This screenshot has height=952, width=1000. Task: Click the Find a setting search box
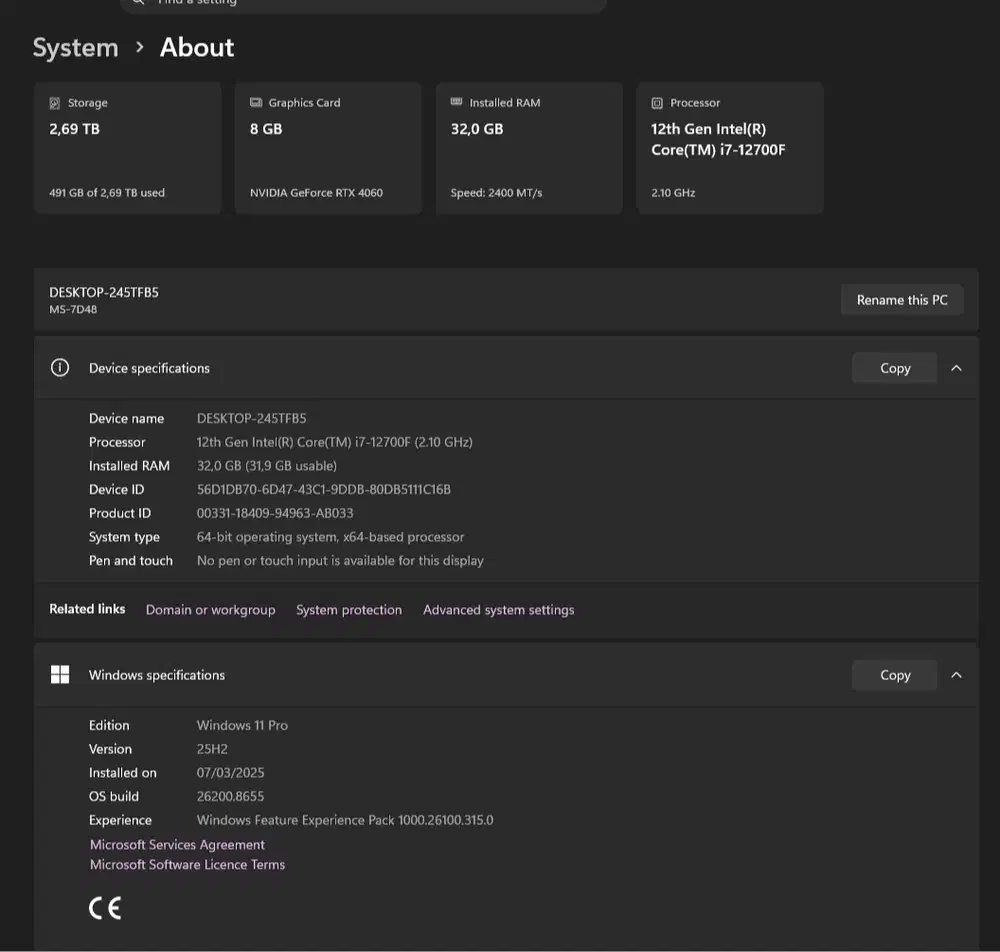pos(363,5)
